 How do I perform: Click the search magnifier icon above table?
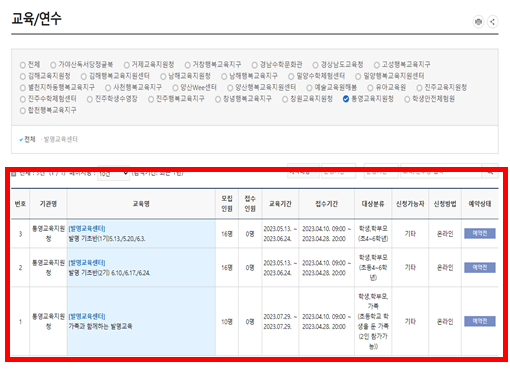pos(490,171)
